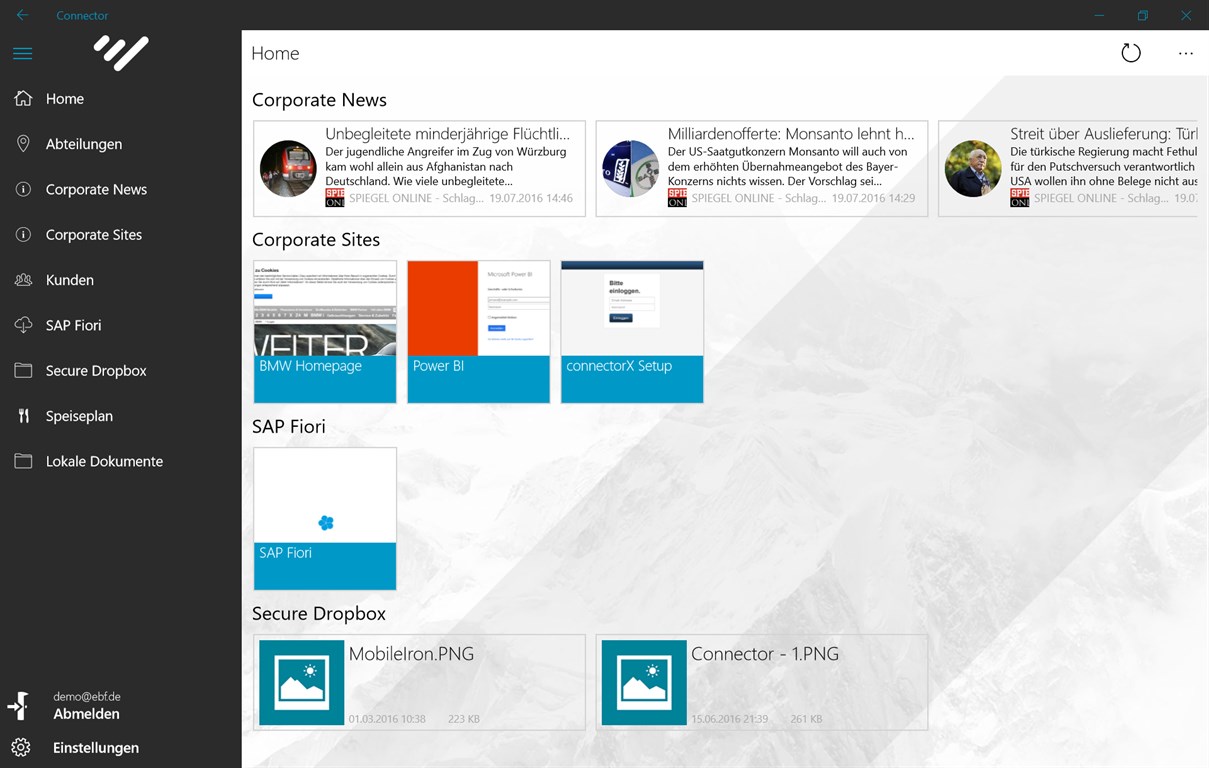The width and height of the screenshot is (1209, 768).
Task: Select the Home icon in the sidebar
Action: click(x=22, y=98)
